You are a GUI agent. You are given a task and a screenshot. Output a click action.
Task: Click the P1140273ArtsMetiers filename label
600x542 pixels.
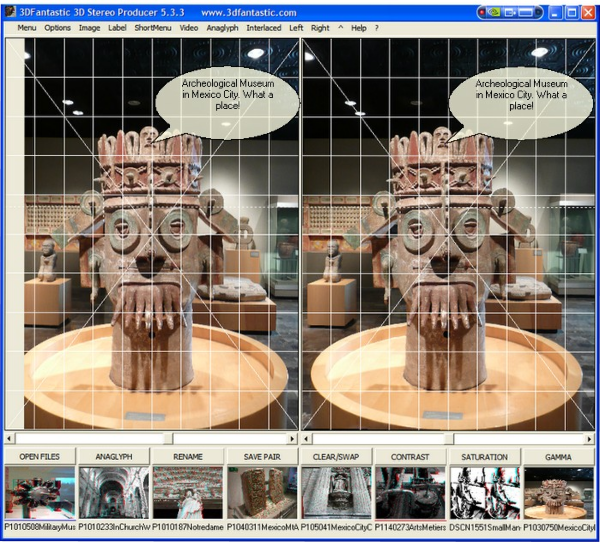pos(410,527)
